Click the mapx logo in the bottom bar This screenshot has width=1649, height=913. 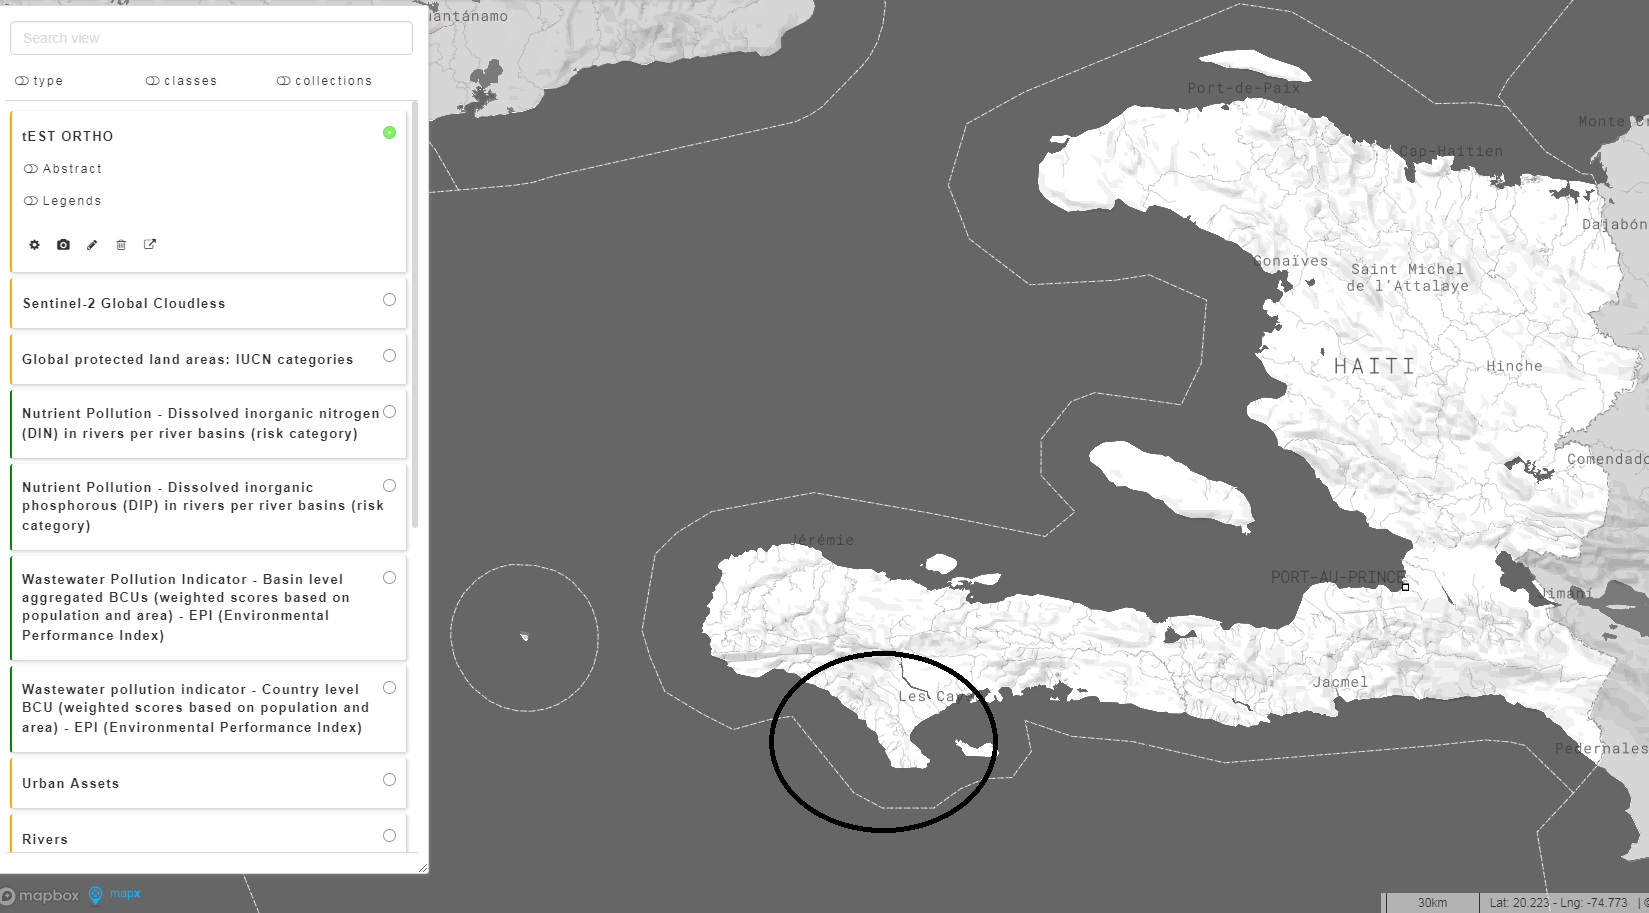click(122, 895)
